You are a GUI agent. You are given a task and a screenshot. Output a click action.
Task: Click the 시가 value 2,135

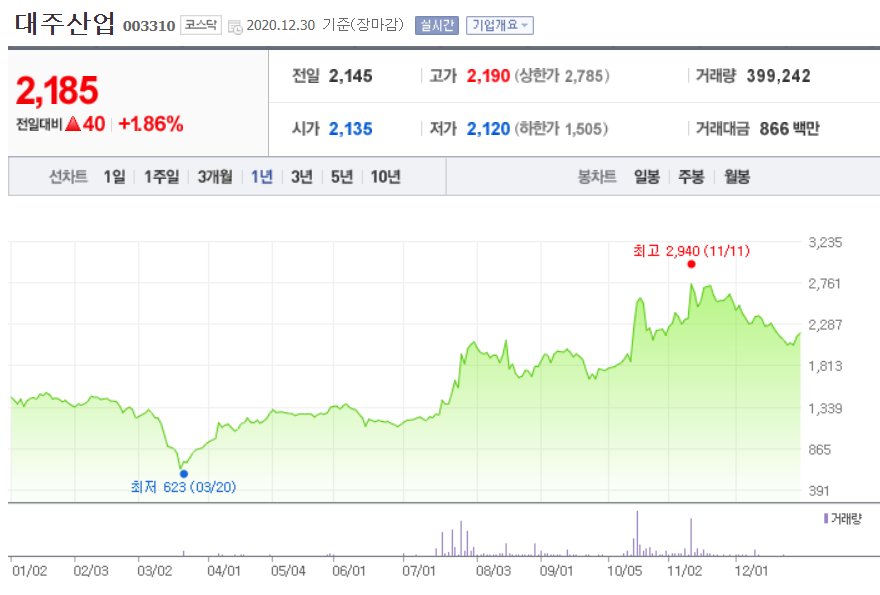pos(351,129)
